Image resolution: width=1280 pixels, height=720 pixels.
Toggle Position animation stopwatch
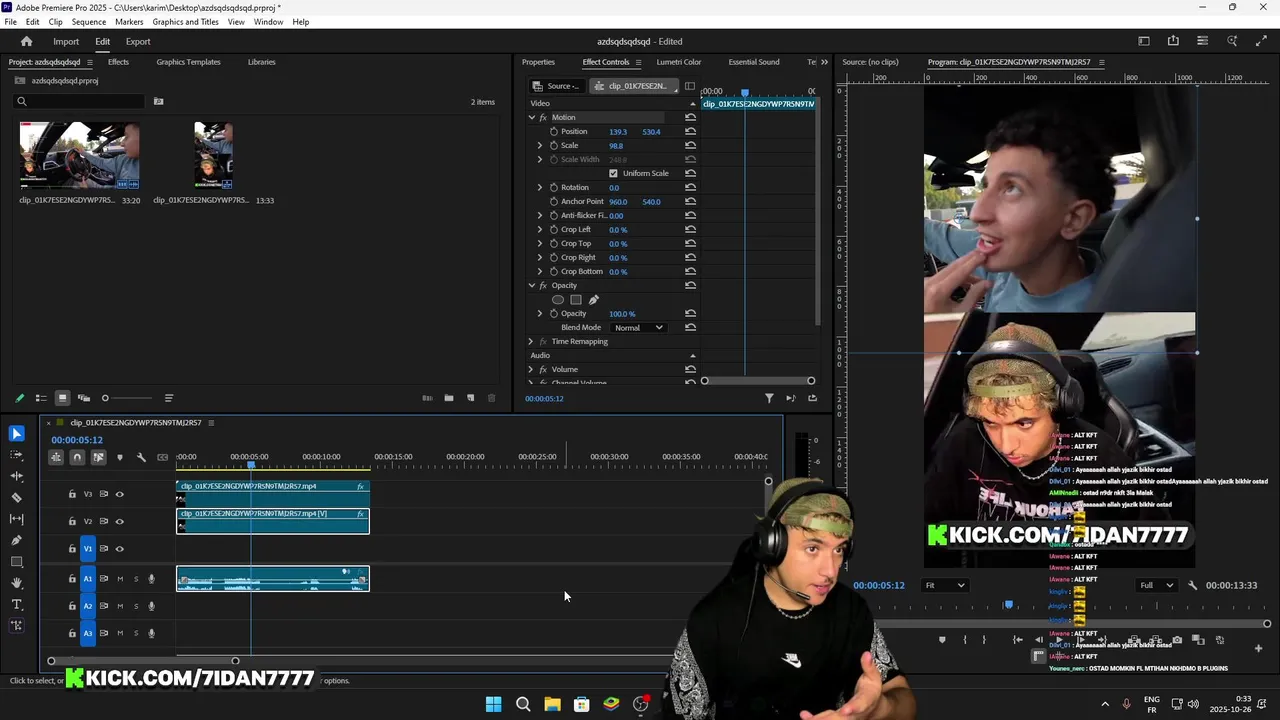point(554,131)
